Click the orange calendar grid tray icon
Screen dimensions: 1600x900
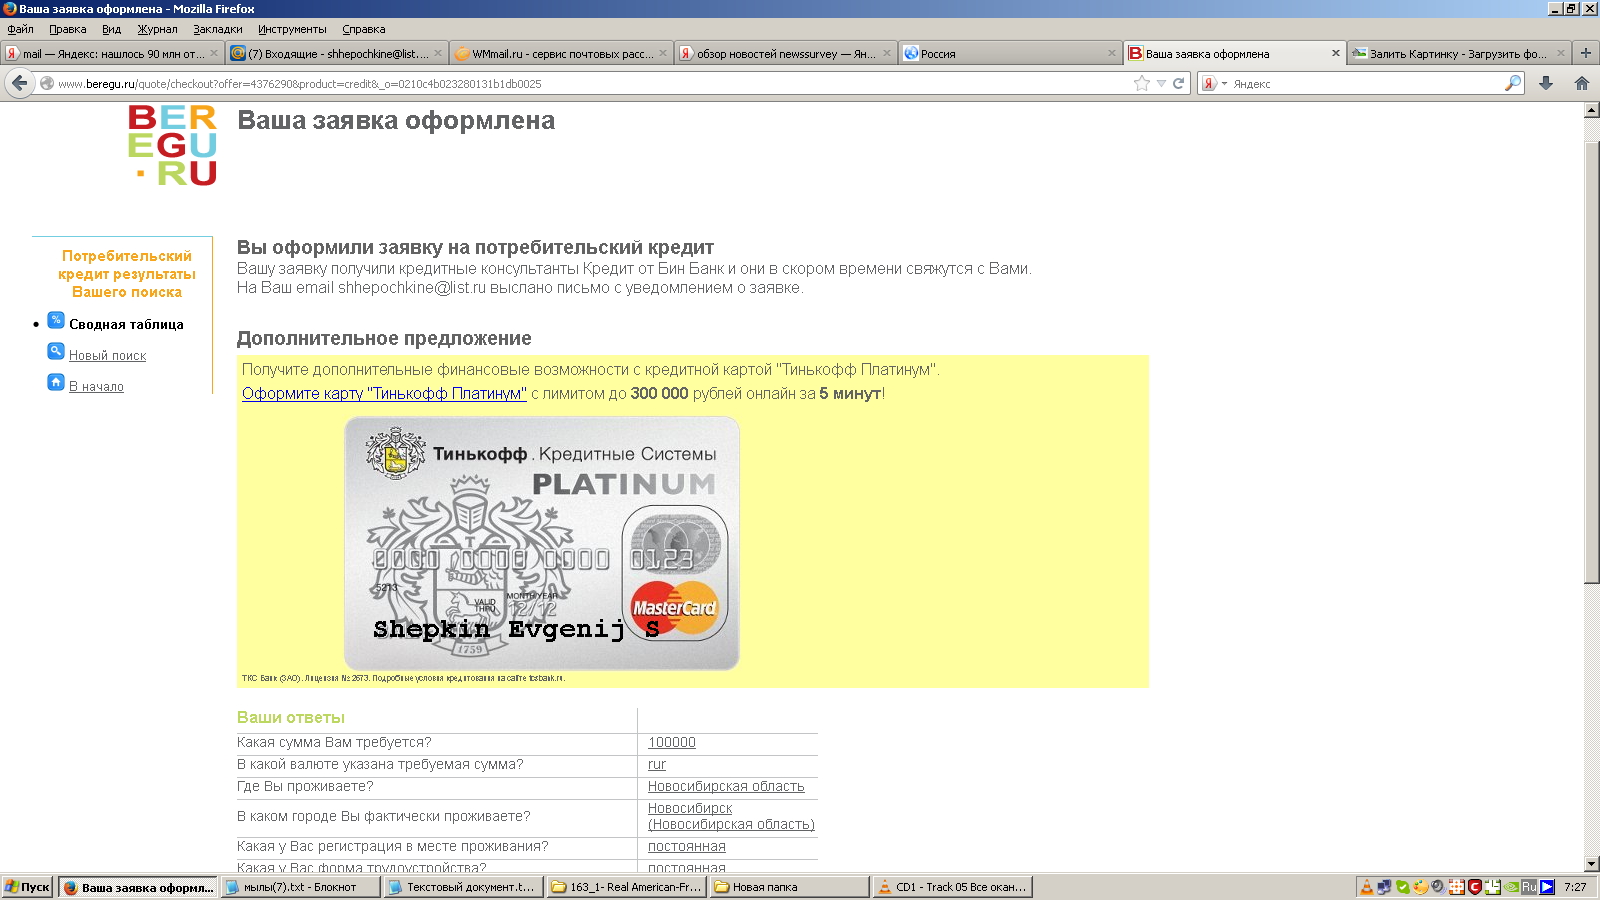coord(1457,887)
